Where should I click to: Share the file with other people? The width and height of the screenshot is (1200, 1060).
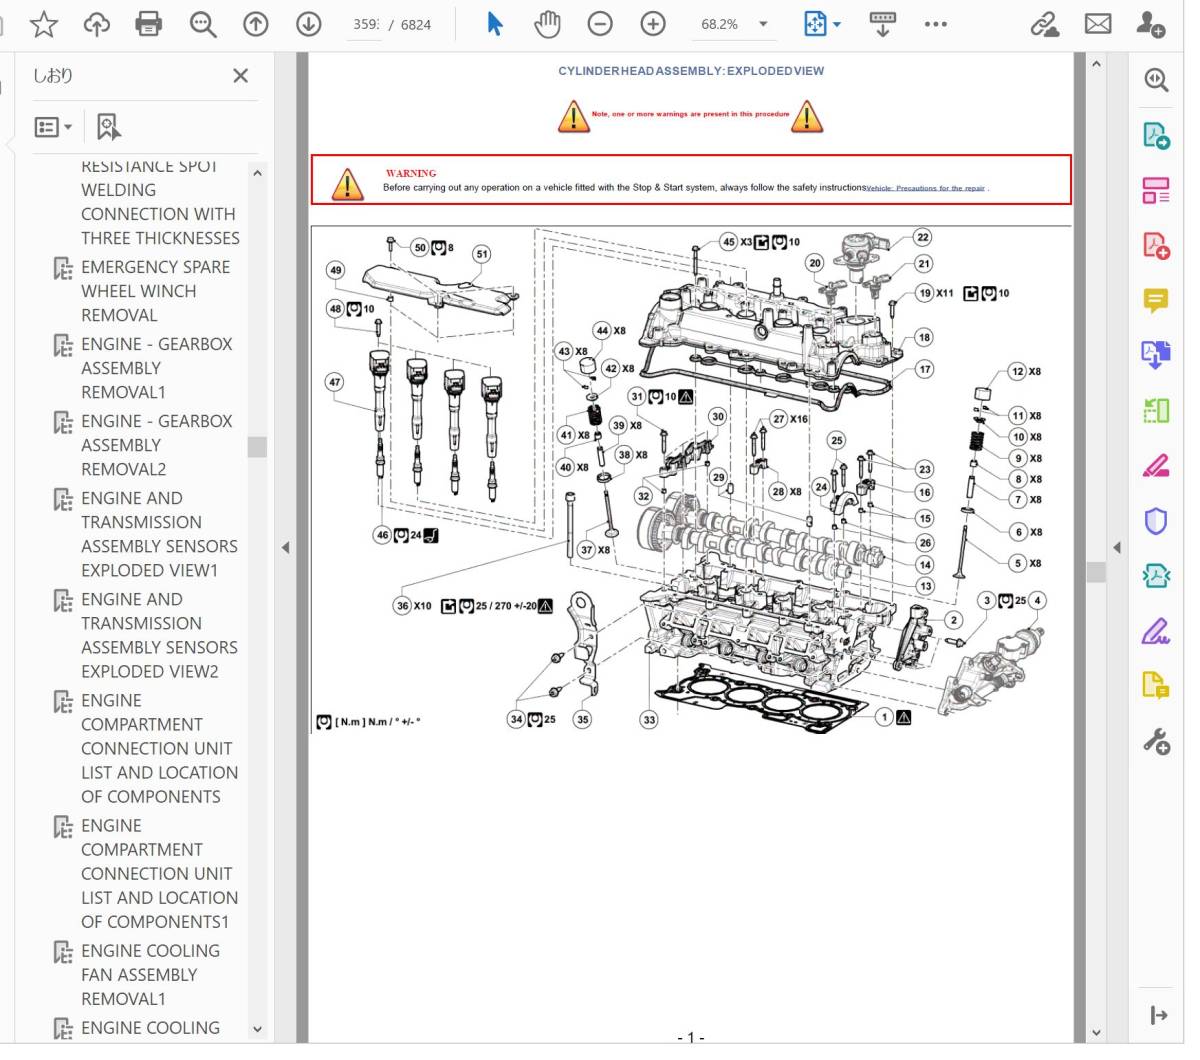pos(1151,24)
